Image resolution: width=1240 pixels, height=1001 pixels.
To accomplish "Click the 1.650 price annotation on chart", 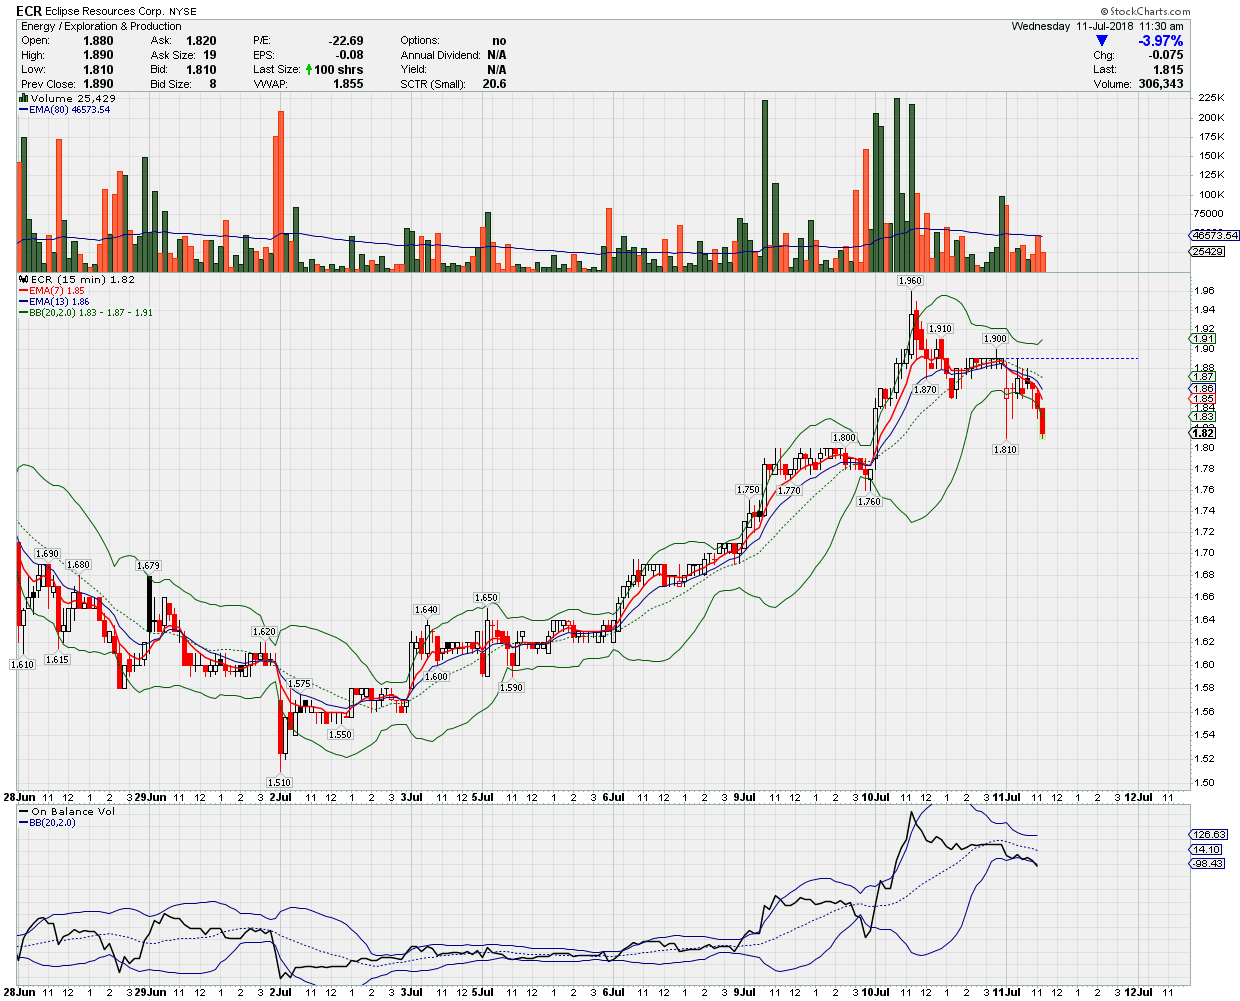I will (x=486, y=598).
